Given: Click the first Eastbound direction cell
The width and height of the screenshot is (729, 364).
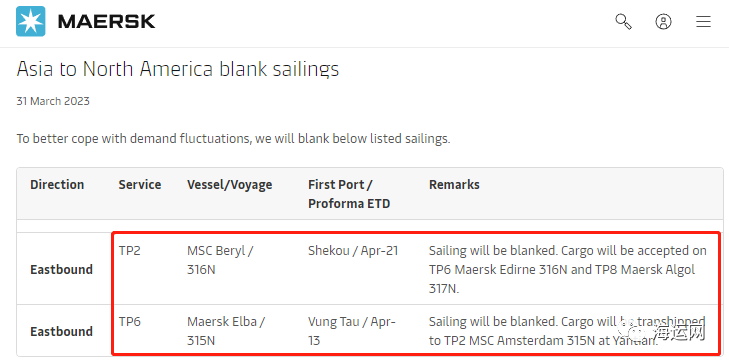Looking at the screenshot, I should pyautogui.click(x=61, y=269).
